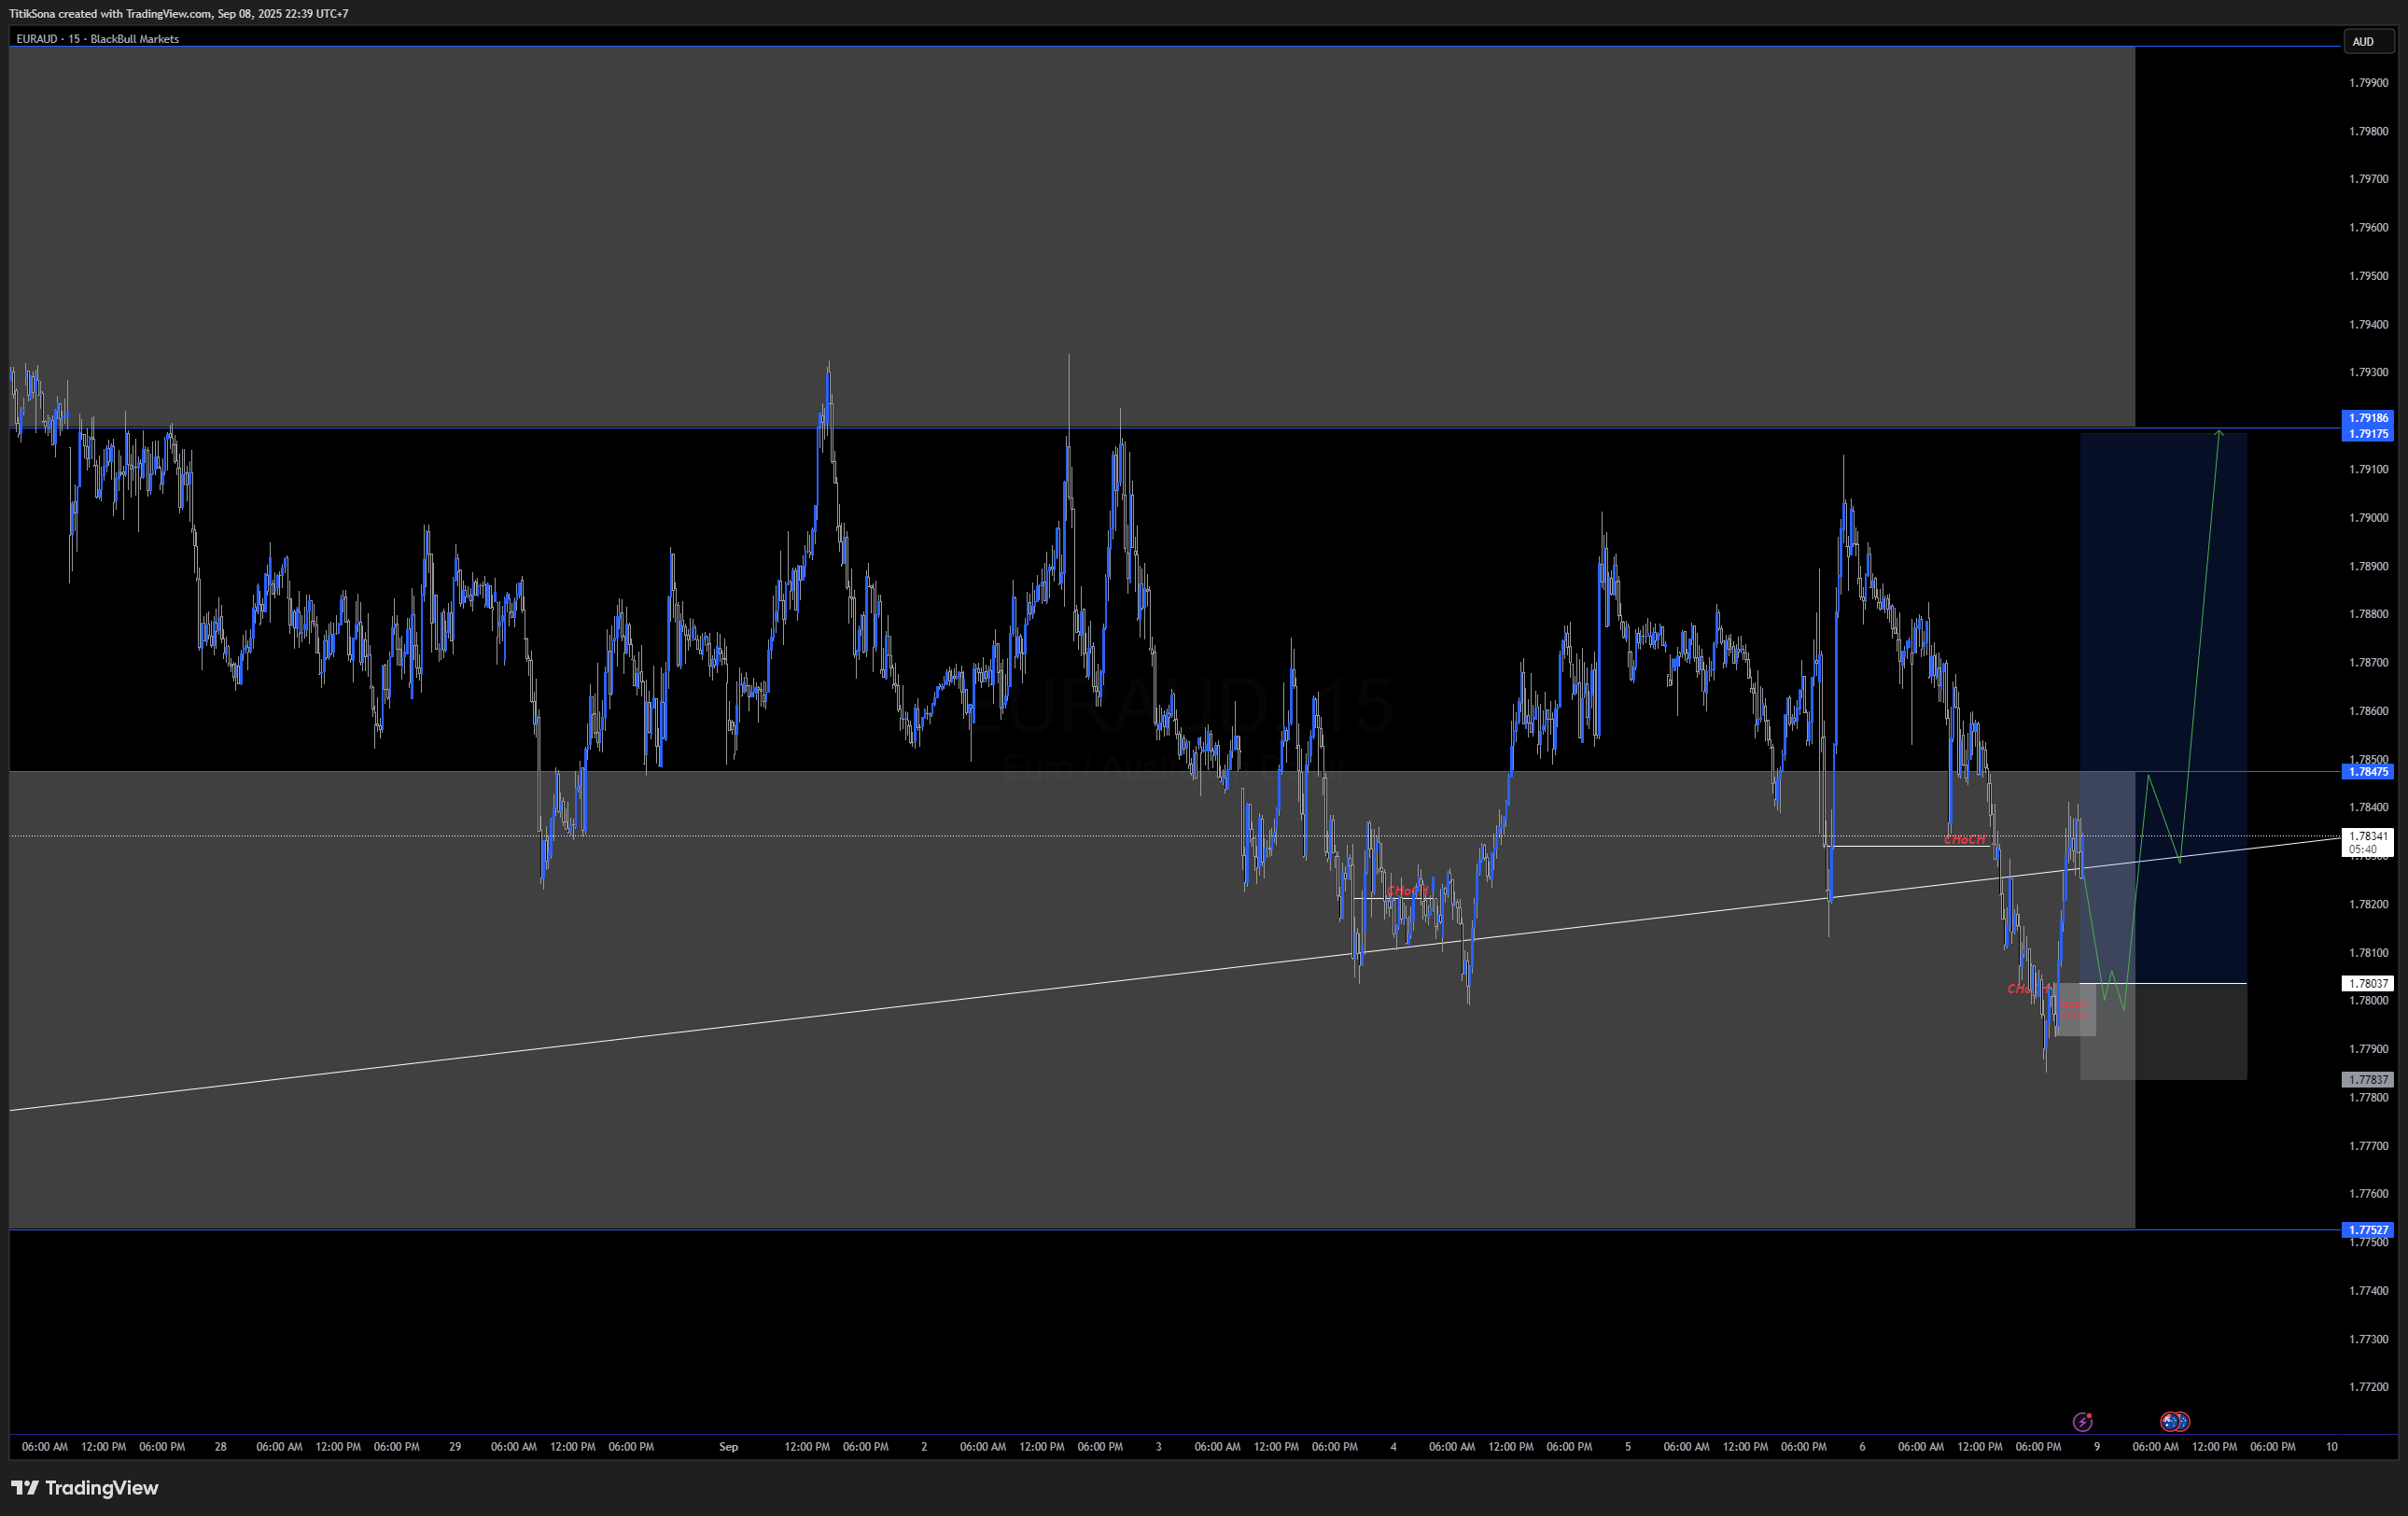Click the purple lightning event icon
Viewport: 2408px width, 1516px height.
click(x=2082, y=1421)
